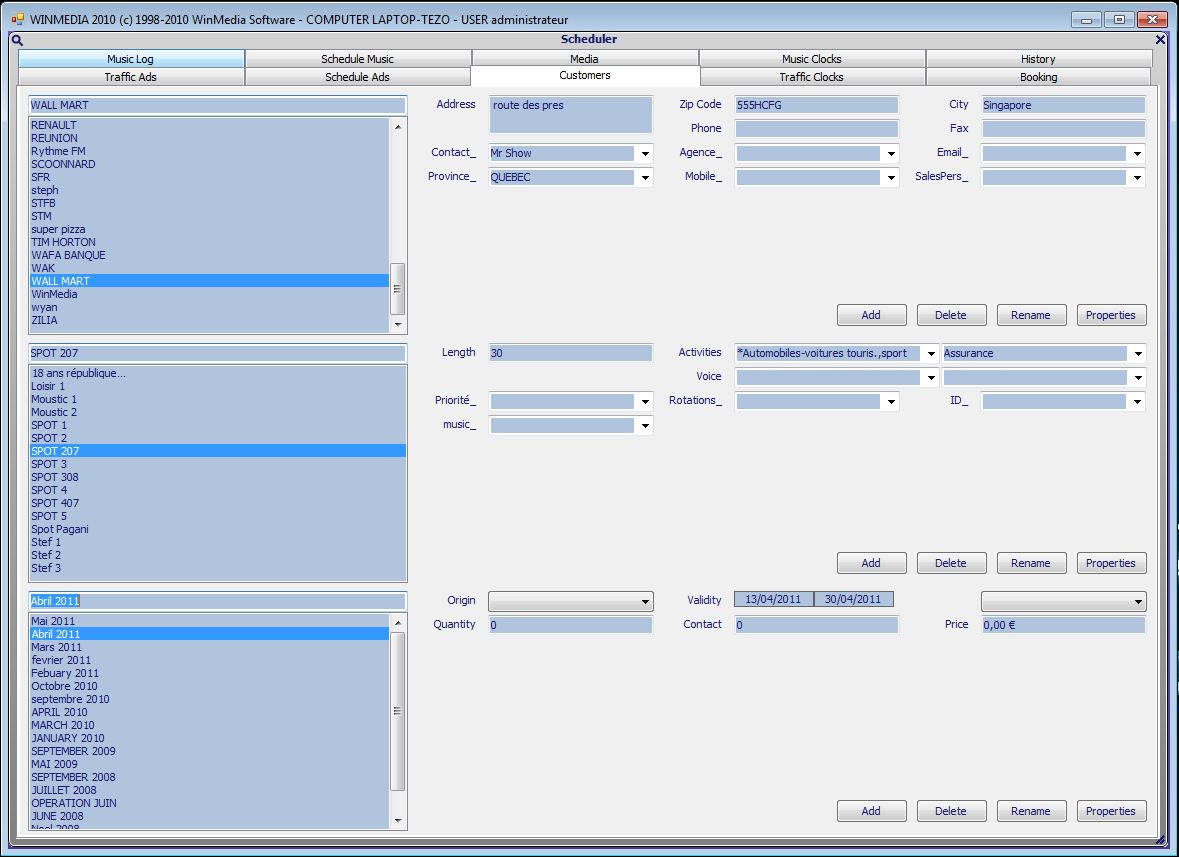The height and width of the screenshot is (857, 1179).
Task: Click the customer list scrollbar thumb
Action: click(x=397, y=288)
